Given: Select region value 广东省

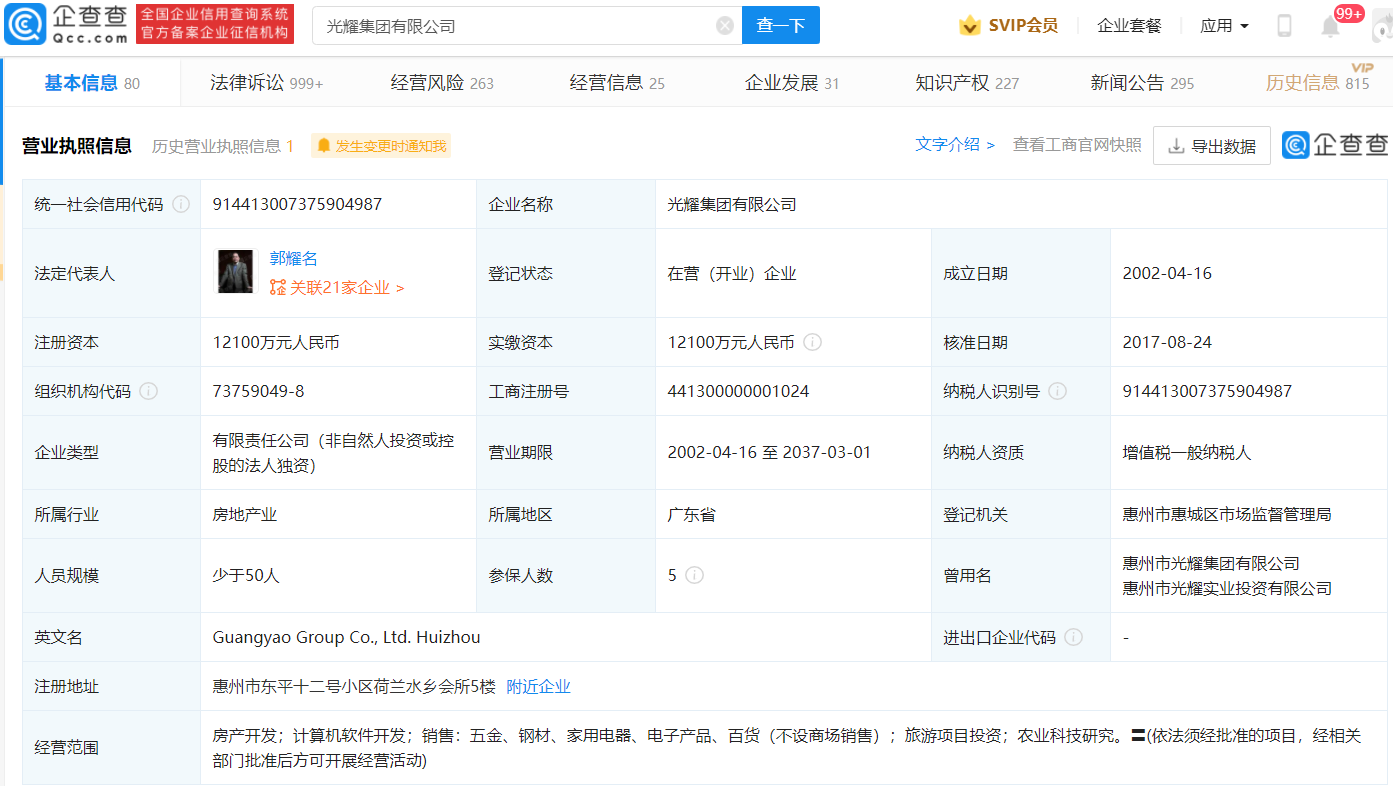Looking at the screenshot, I should click(x=692, y=514).
